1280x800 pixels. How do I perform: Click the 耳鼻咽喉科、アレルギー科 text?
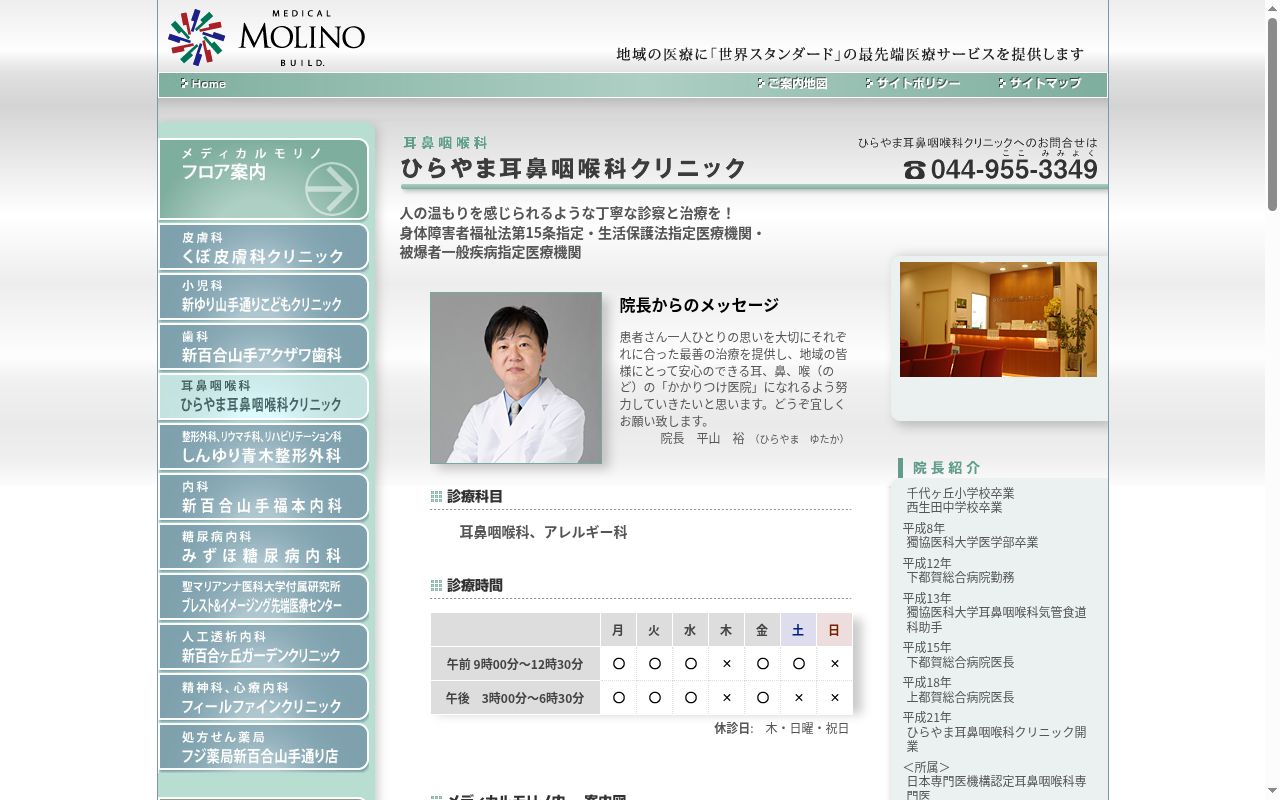click(x=543, y=532)
